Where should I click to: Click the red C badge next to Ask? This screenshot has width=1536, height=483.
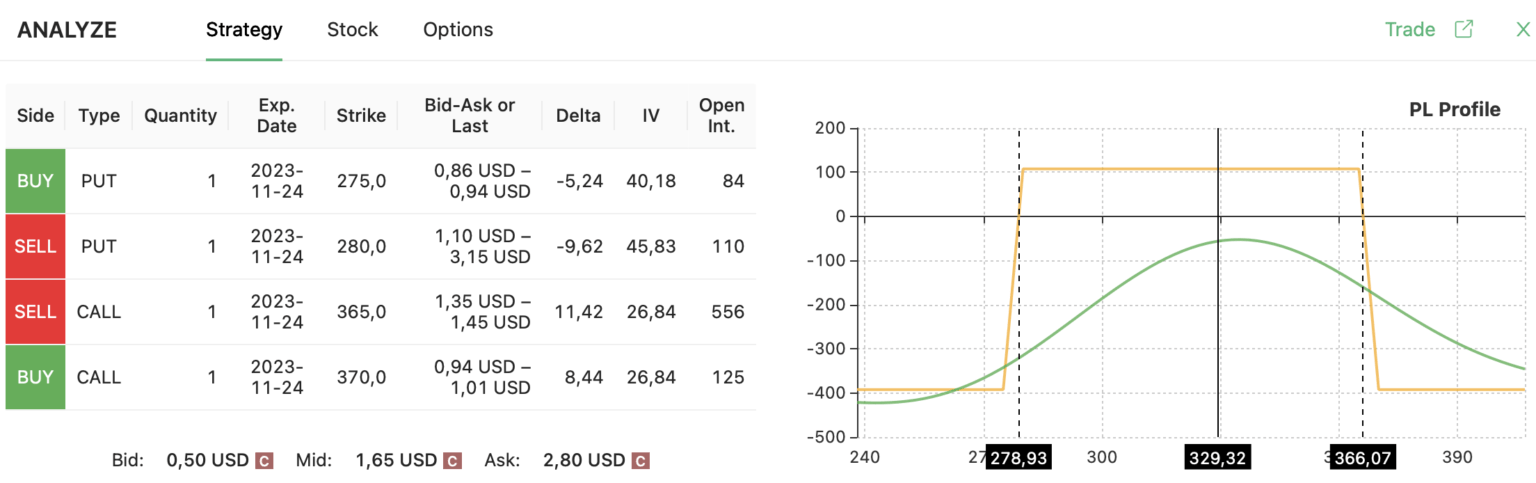640,461
